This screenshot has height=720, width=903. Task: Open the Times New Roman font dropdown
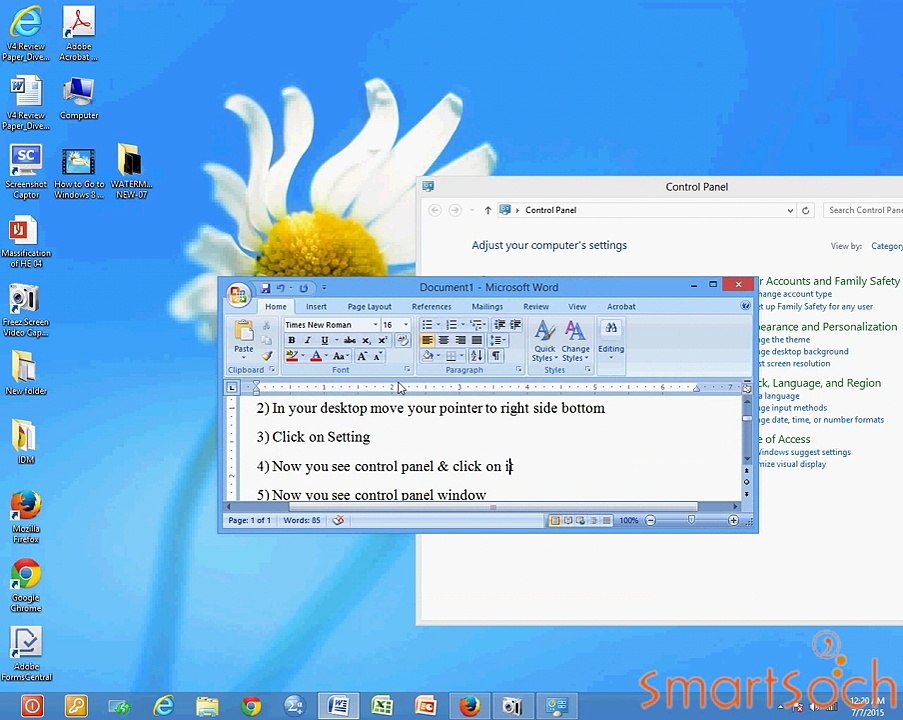point(375,325)
